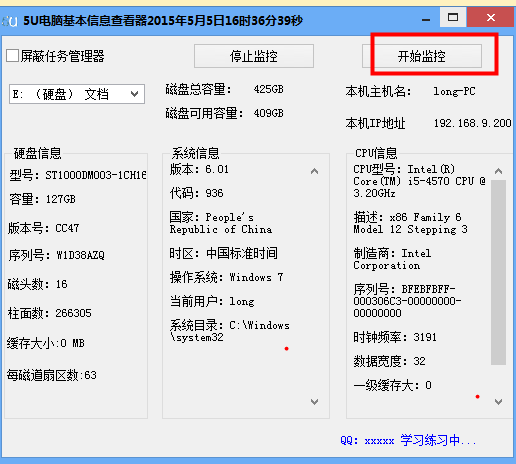Click the 硬盘信息 group title
516x464 pixels.
(x=37, y=153)
